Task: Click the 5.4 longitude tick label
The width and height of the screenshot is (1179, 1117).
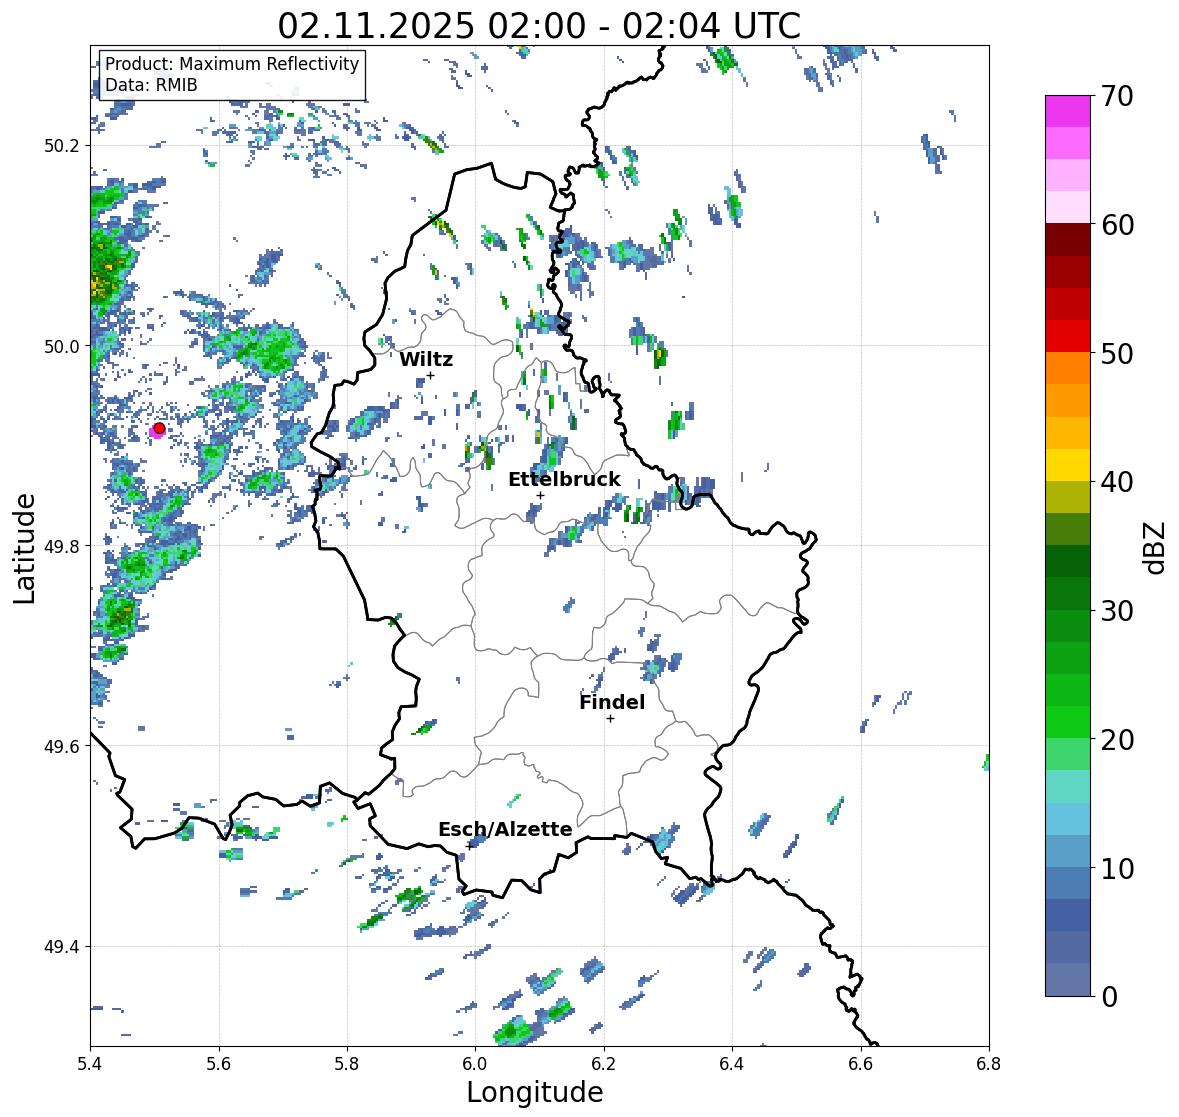Action: (90, 1064)
